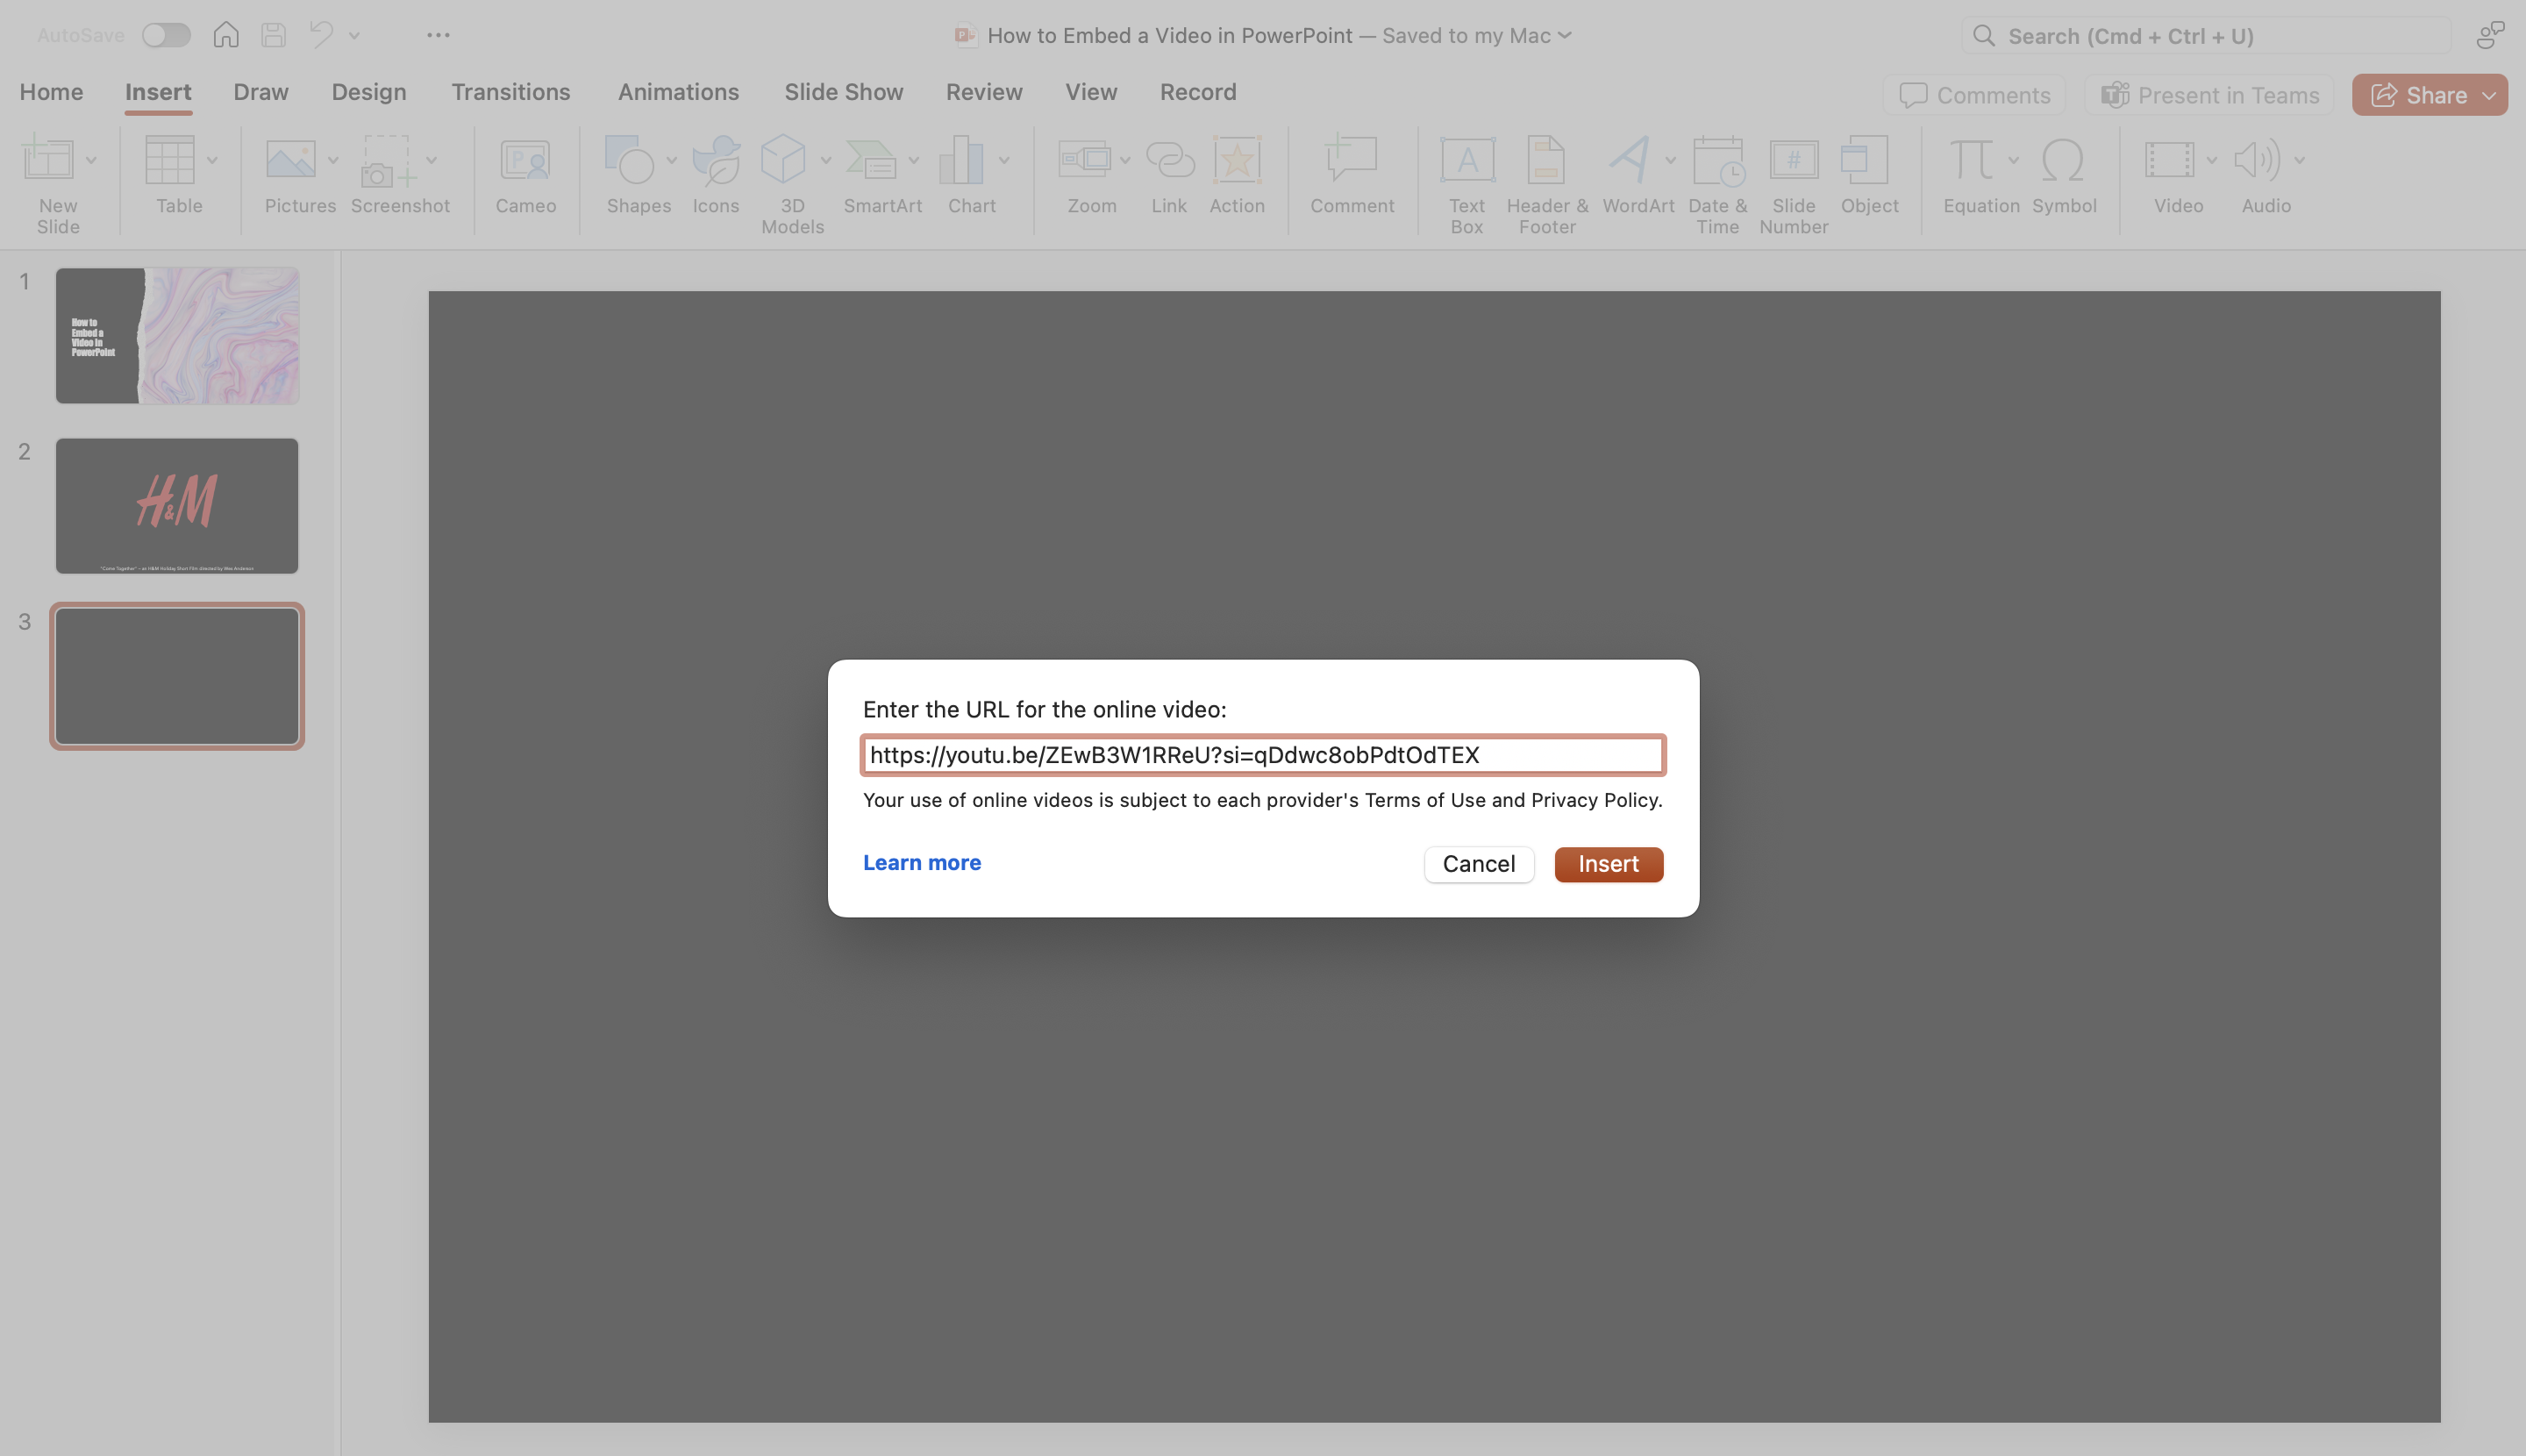Select slide 2 thumbnail with H&M logo
Screen dimensions: 2526x1456
tap(177, 506)
